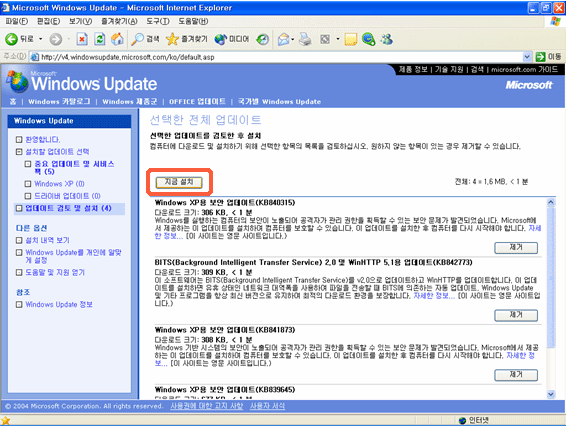Screen dimensions: 566x427
Task: Open the Back button history dropdown
Action: click(x=40, y=39)
